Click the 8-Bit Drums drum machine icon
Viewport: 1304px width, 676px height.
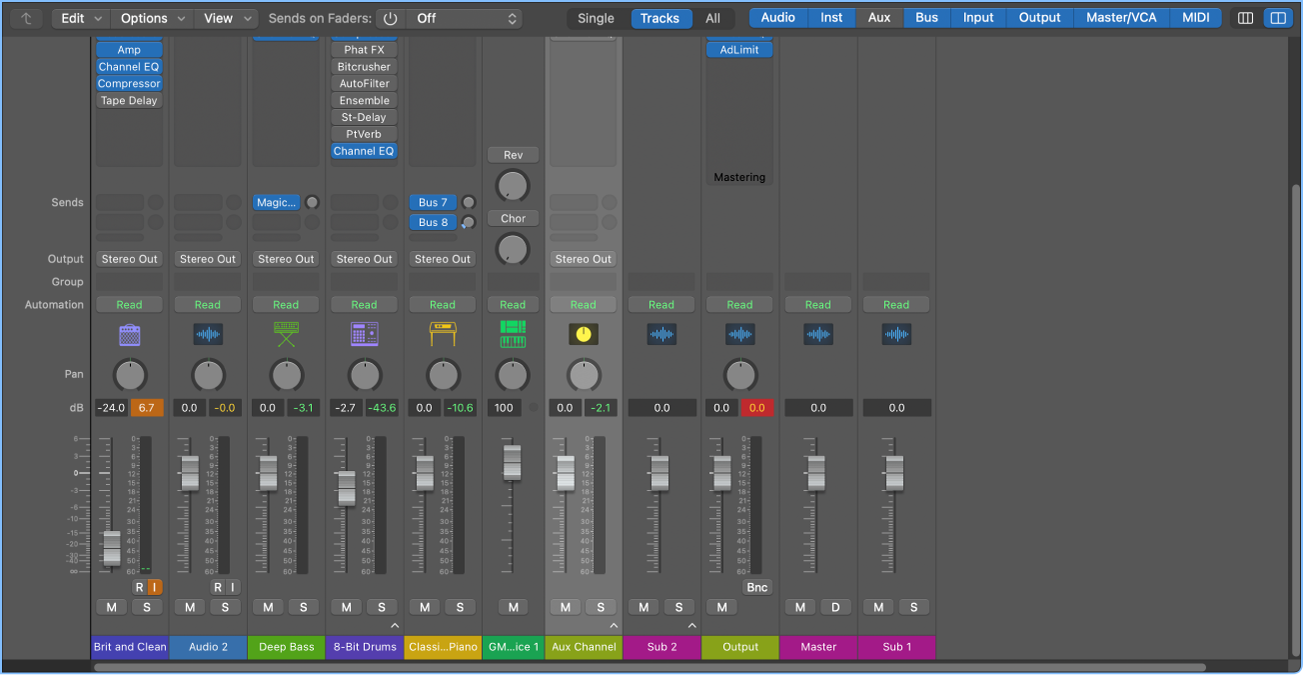click(x=364, y=335)
